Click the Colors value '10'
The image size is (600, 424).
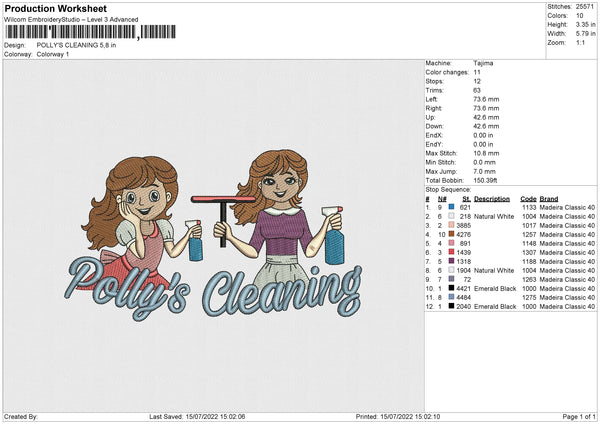tap(580, 16)
